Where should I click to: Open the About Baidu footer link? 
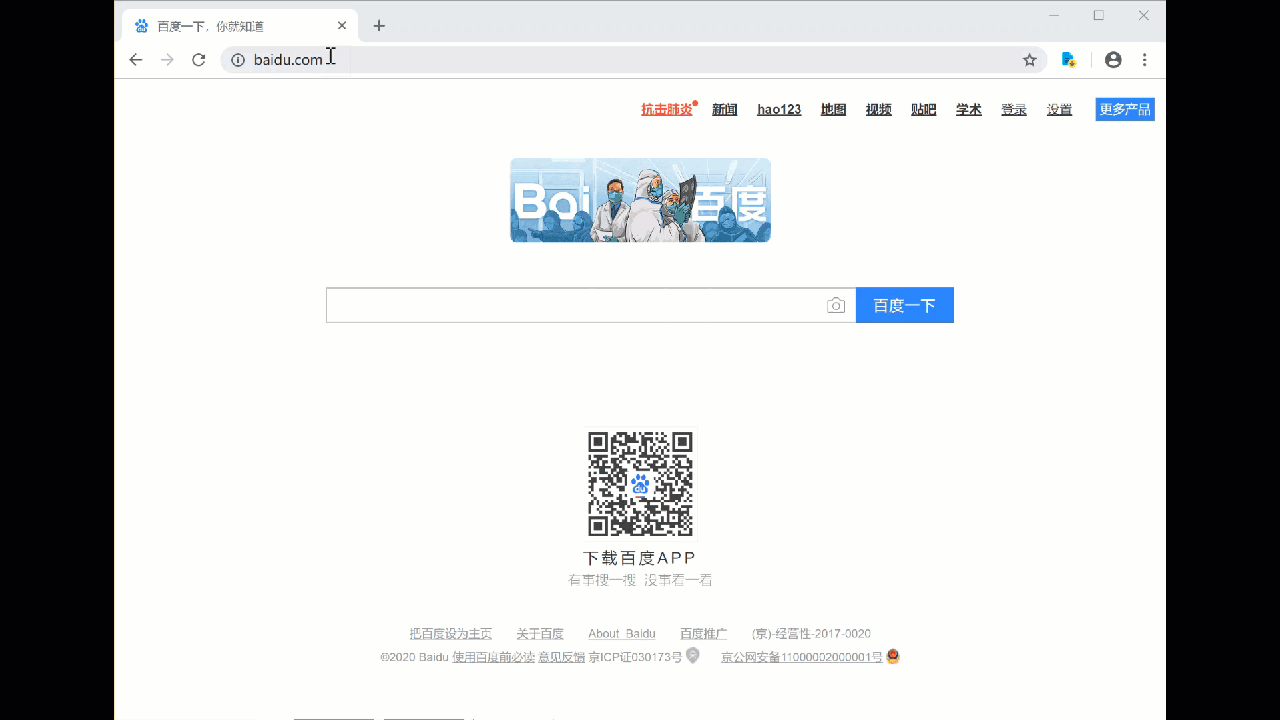[x=622, y=634]
